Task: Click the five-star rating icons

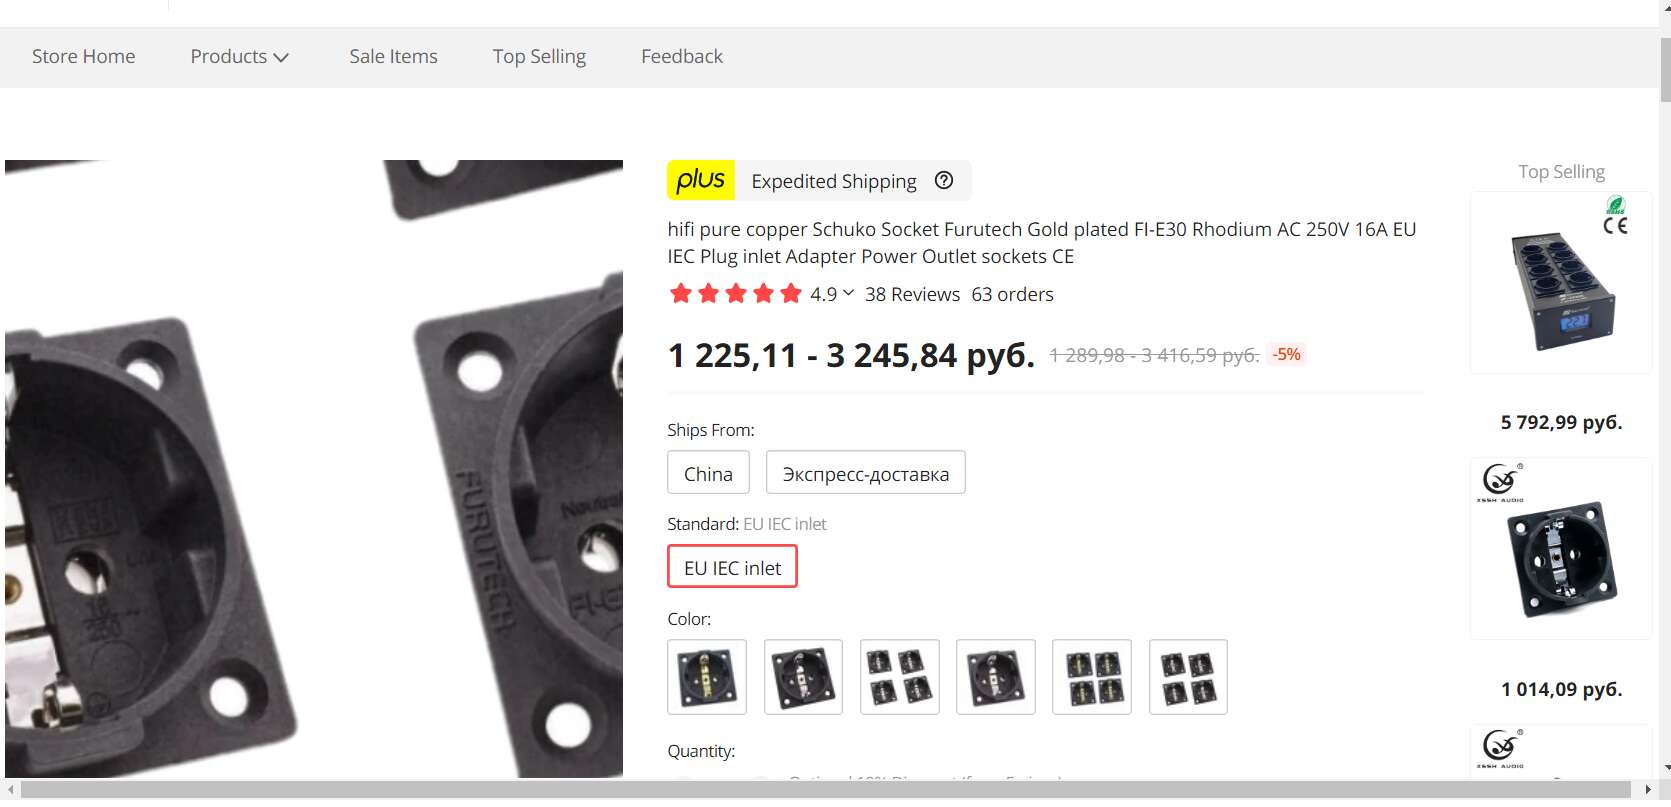Action: point(736,294)
